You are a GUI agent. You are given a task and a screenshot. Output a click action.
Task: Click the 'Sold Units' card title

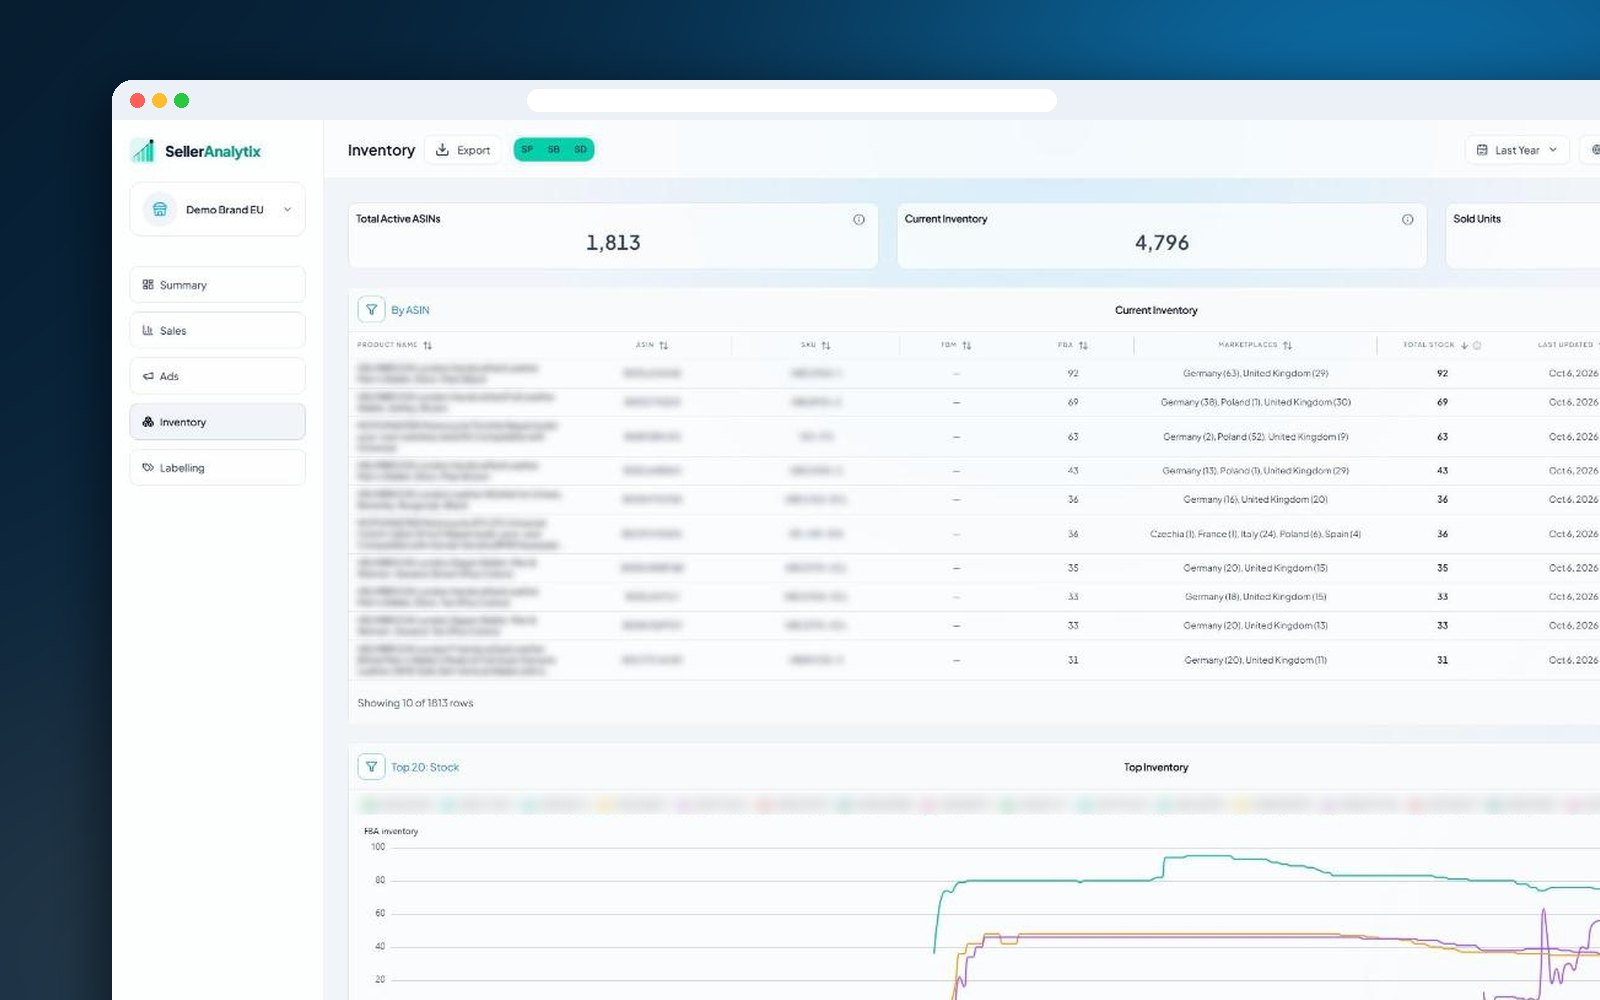pyautogui.click(x=1477, y=219)
